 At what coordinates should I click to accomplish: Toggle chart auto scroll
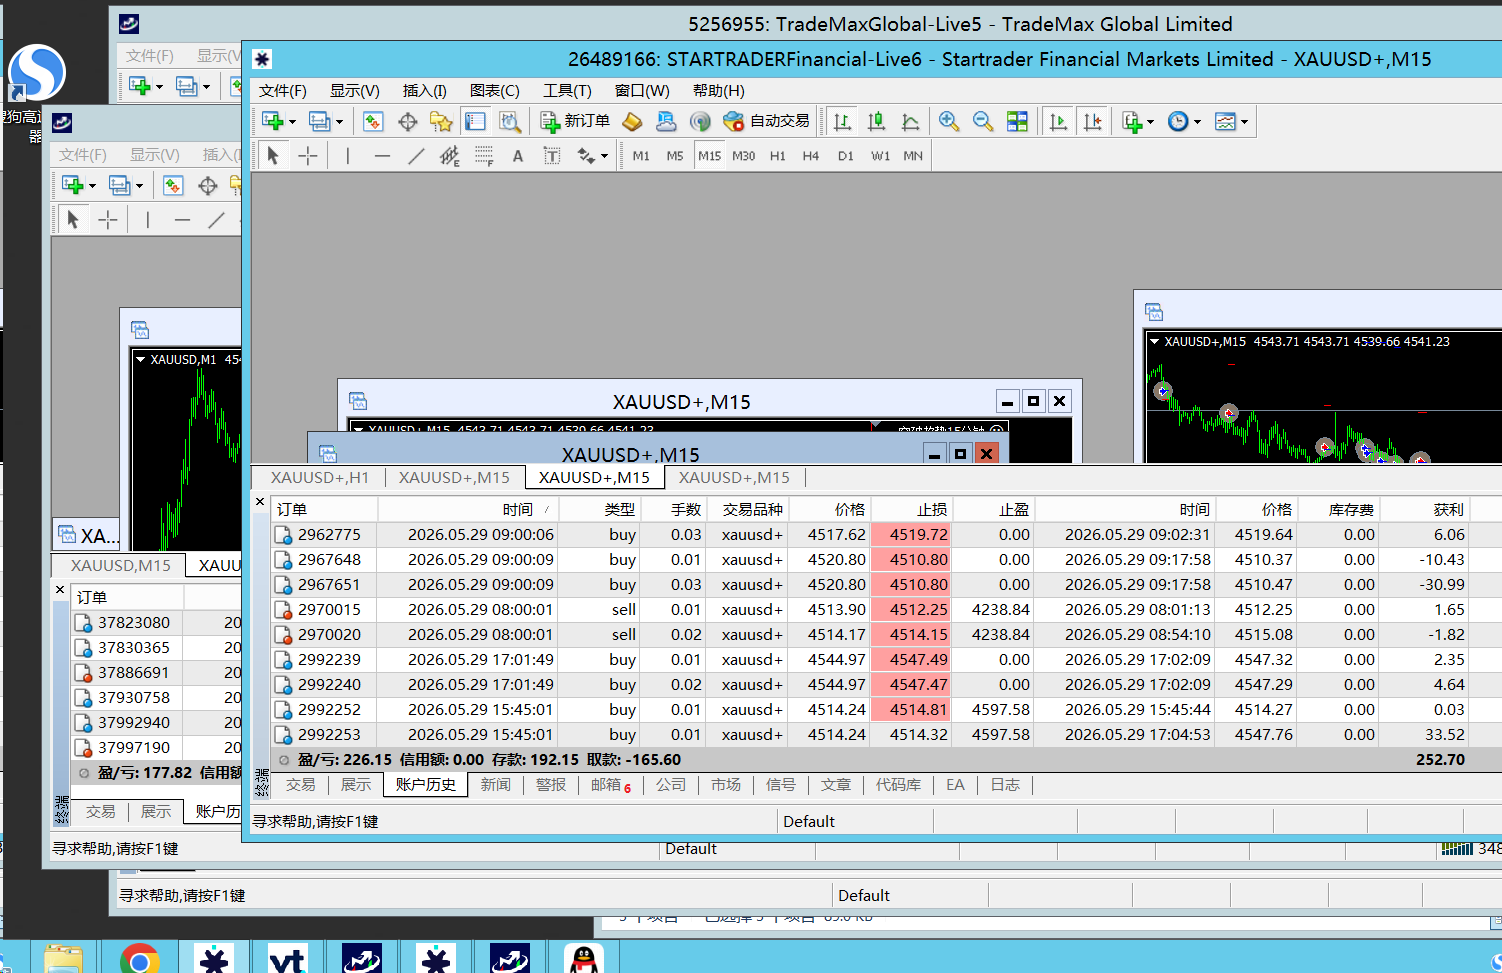point(1058,121)
